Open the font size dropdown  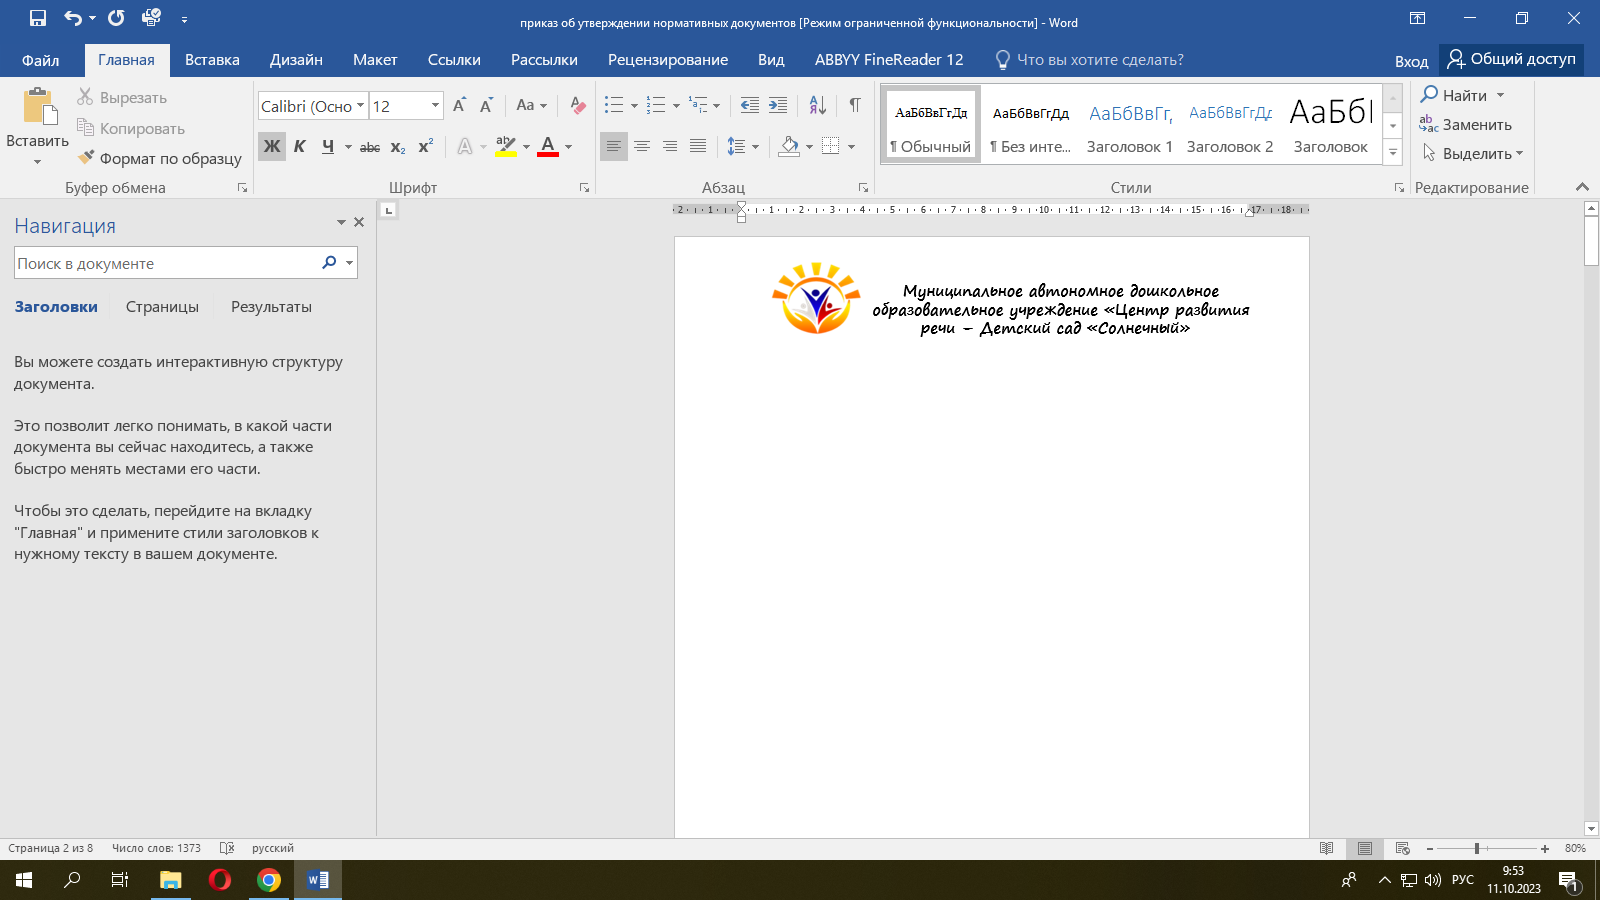[435, 105]
